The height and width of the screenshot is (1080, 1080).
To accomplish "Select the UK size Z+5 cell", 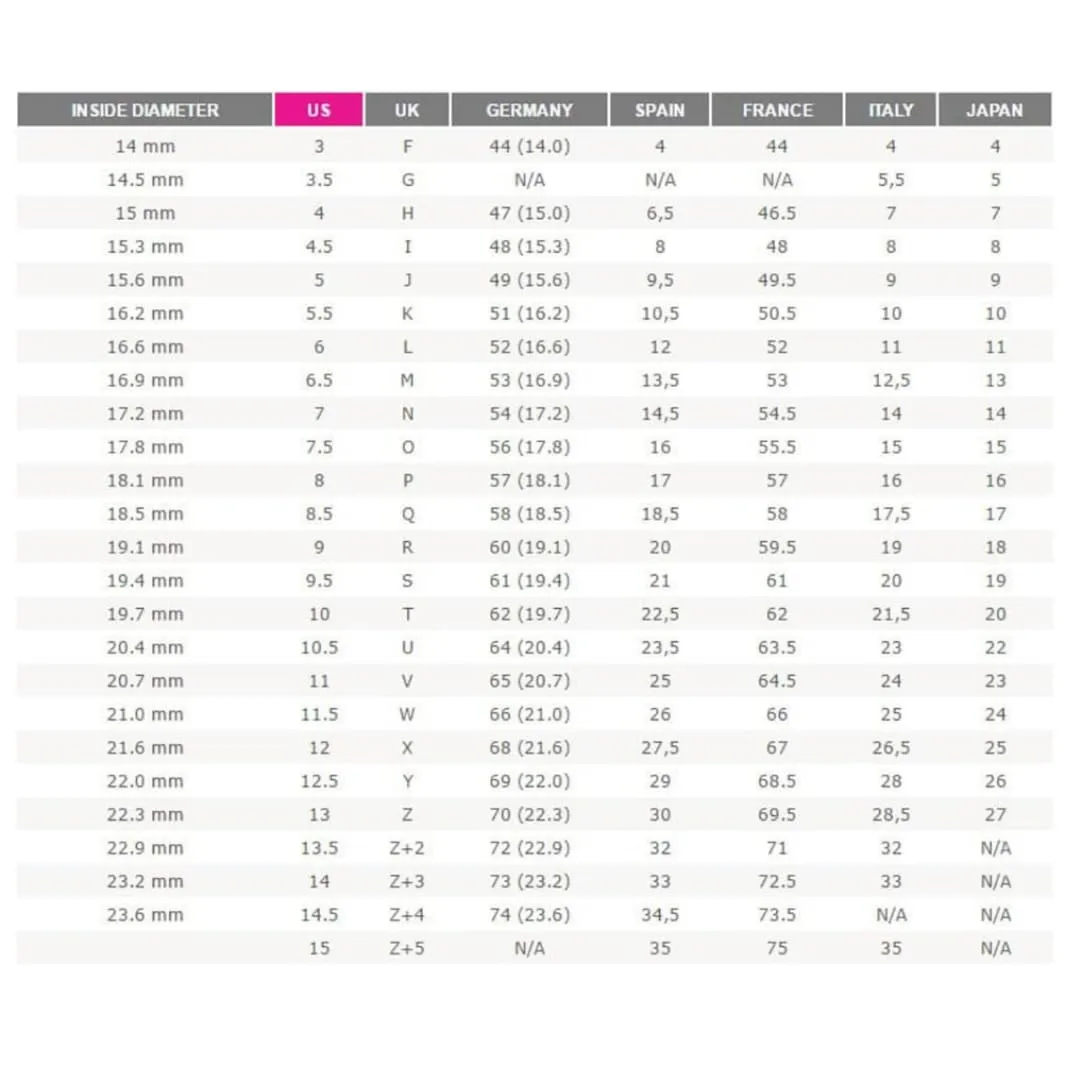I will [x=407, y=948].
